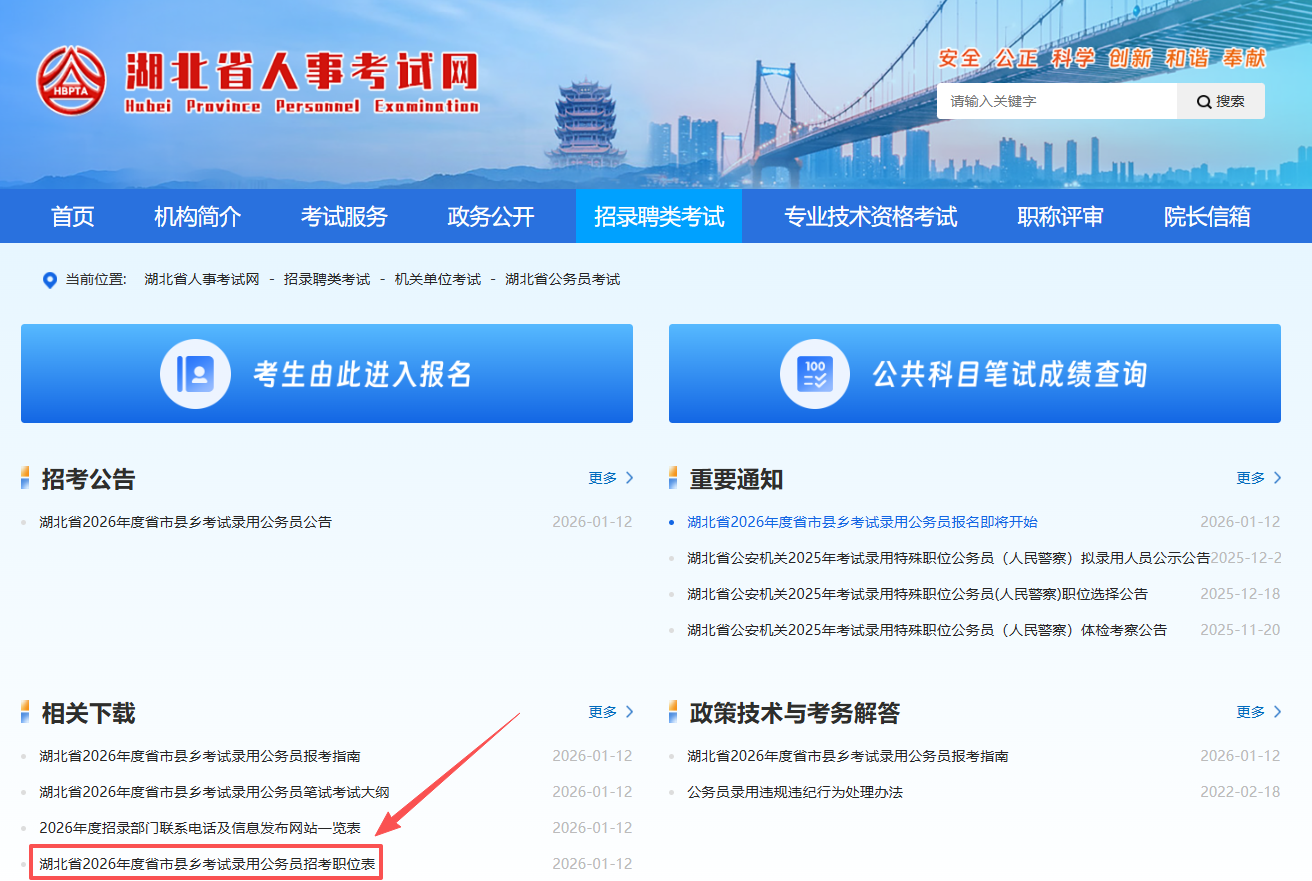The height and width of the screenshot is (881, 1312).
Task: Click the magnifier search button
Action: [1221, 101]
